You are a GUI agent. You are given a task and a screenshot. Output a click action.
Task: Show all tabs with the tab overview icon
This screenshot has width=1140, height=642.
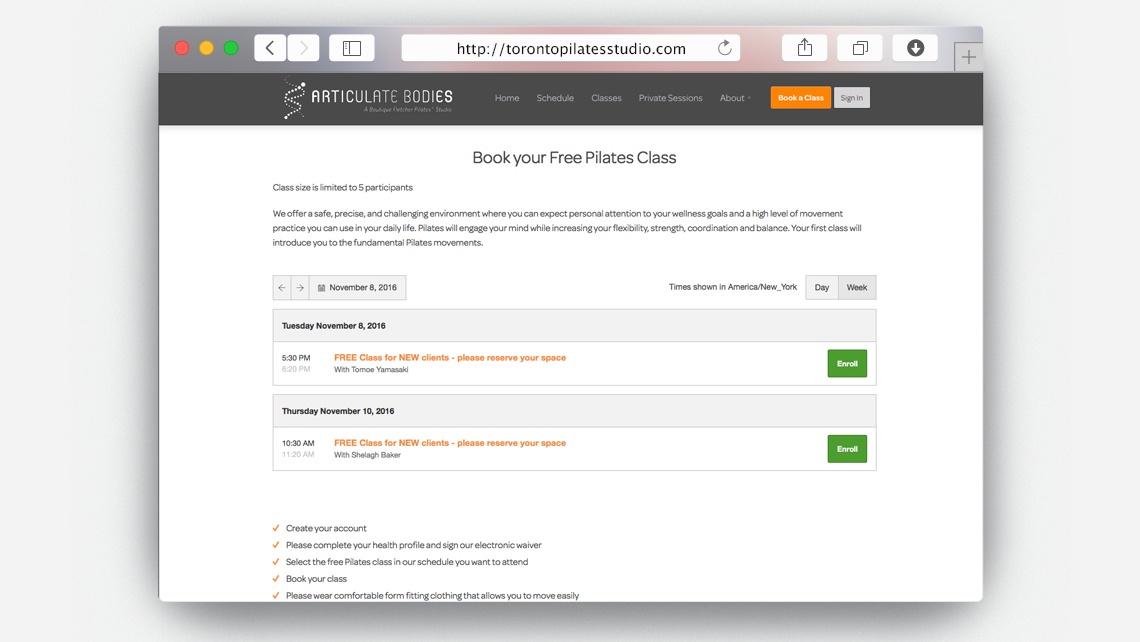pos(859,48)
